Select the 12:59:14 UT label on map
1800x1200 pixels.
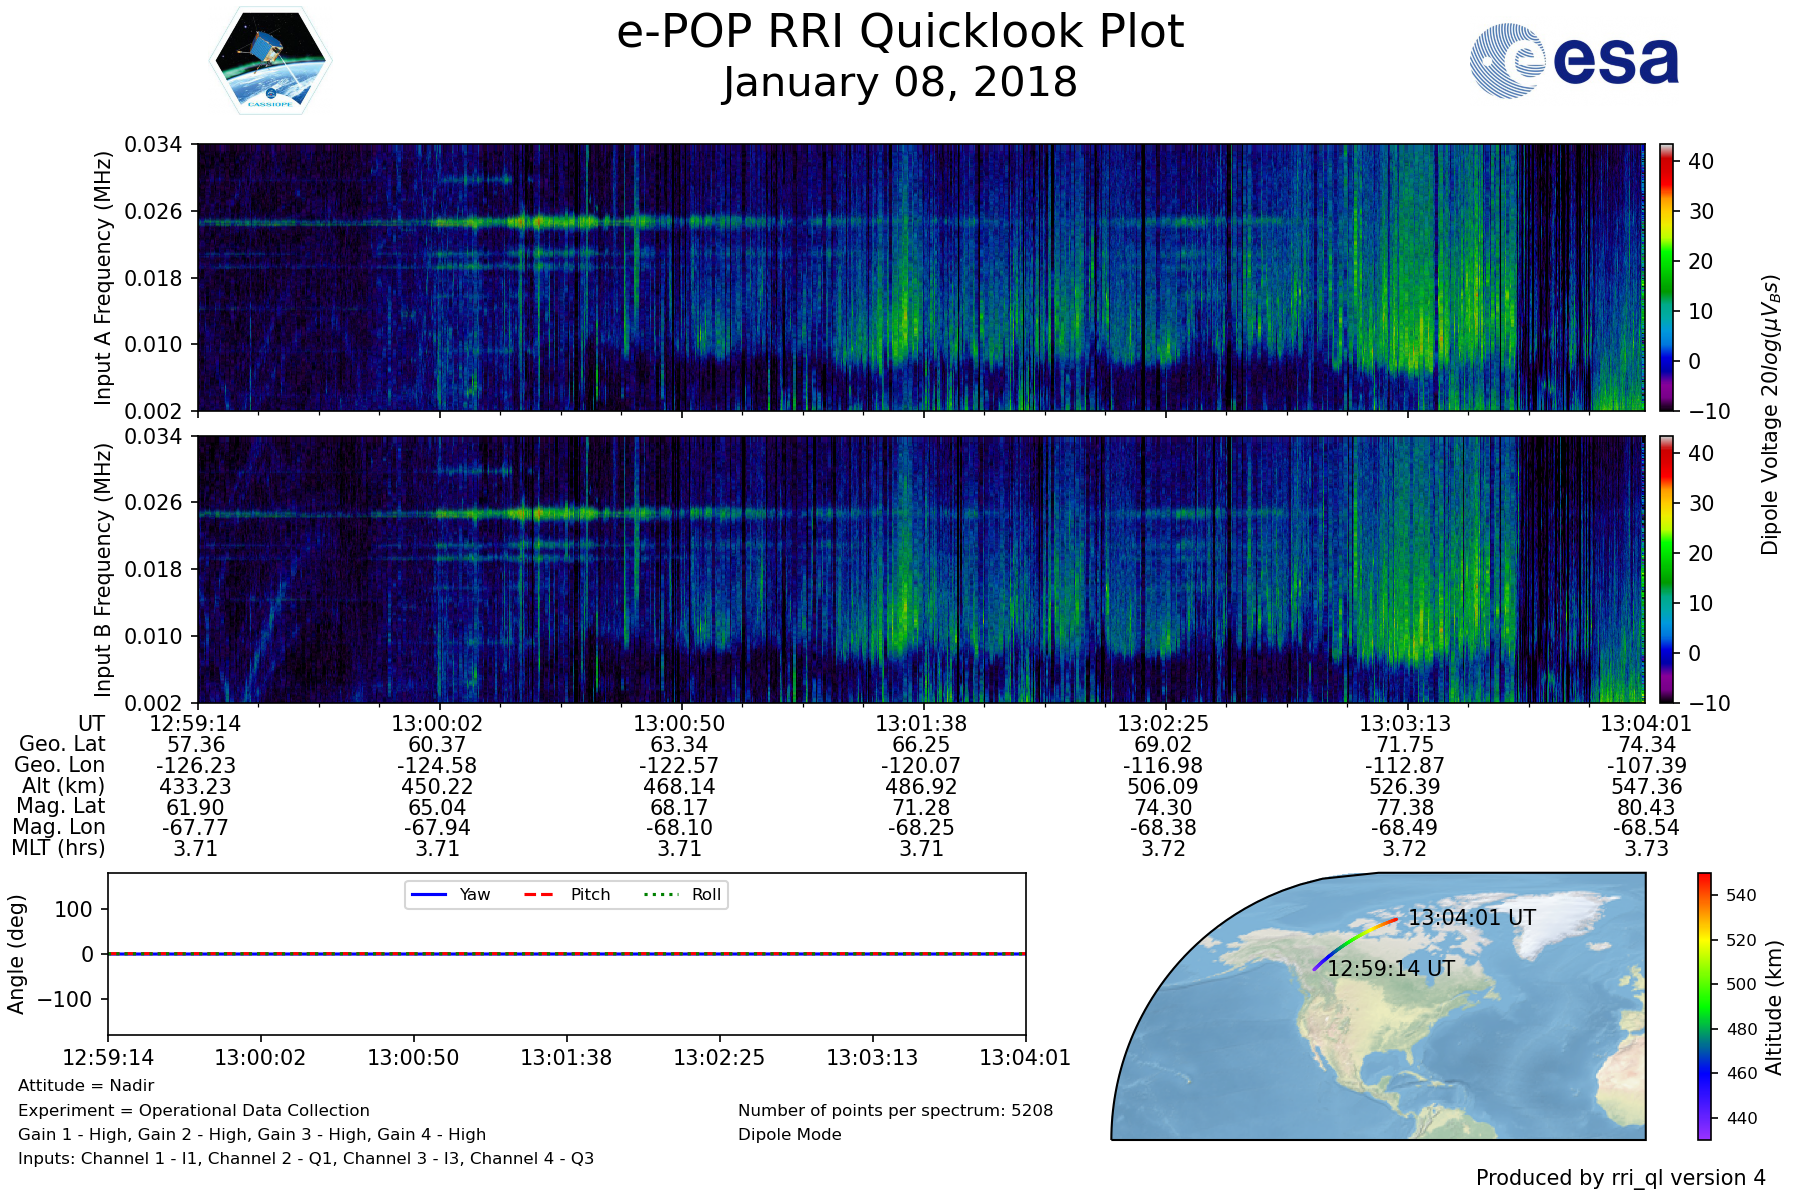[1391, 969]
